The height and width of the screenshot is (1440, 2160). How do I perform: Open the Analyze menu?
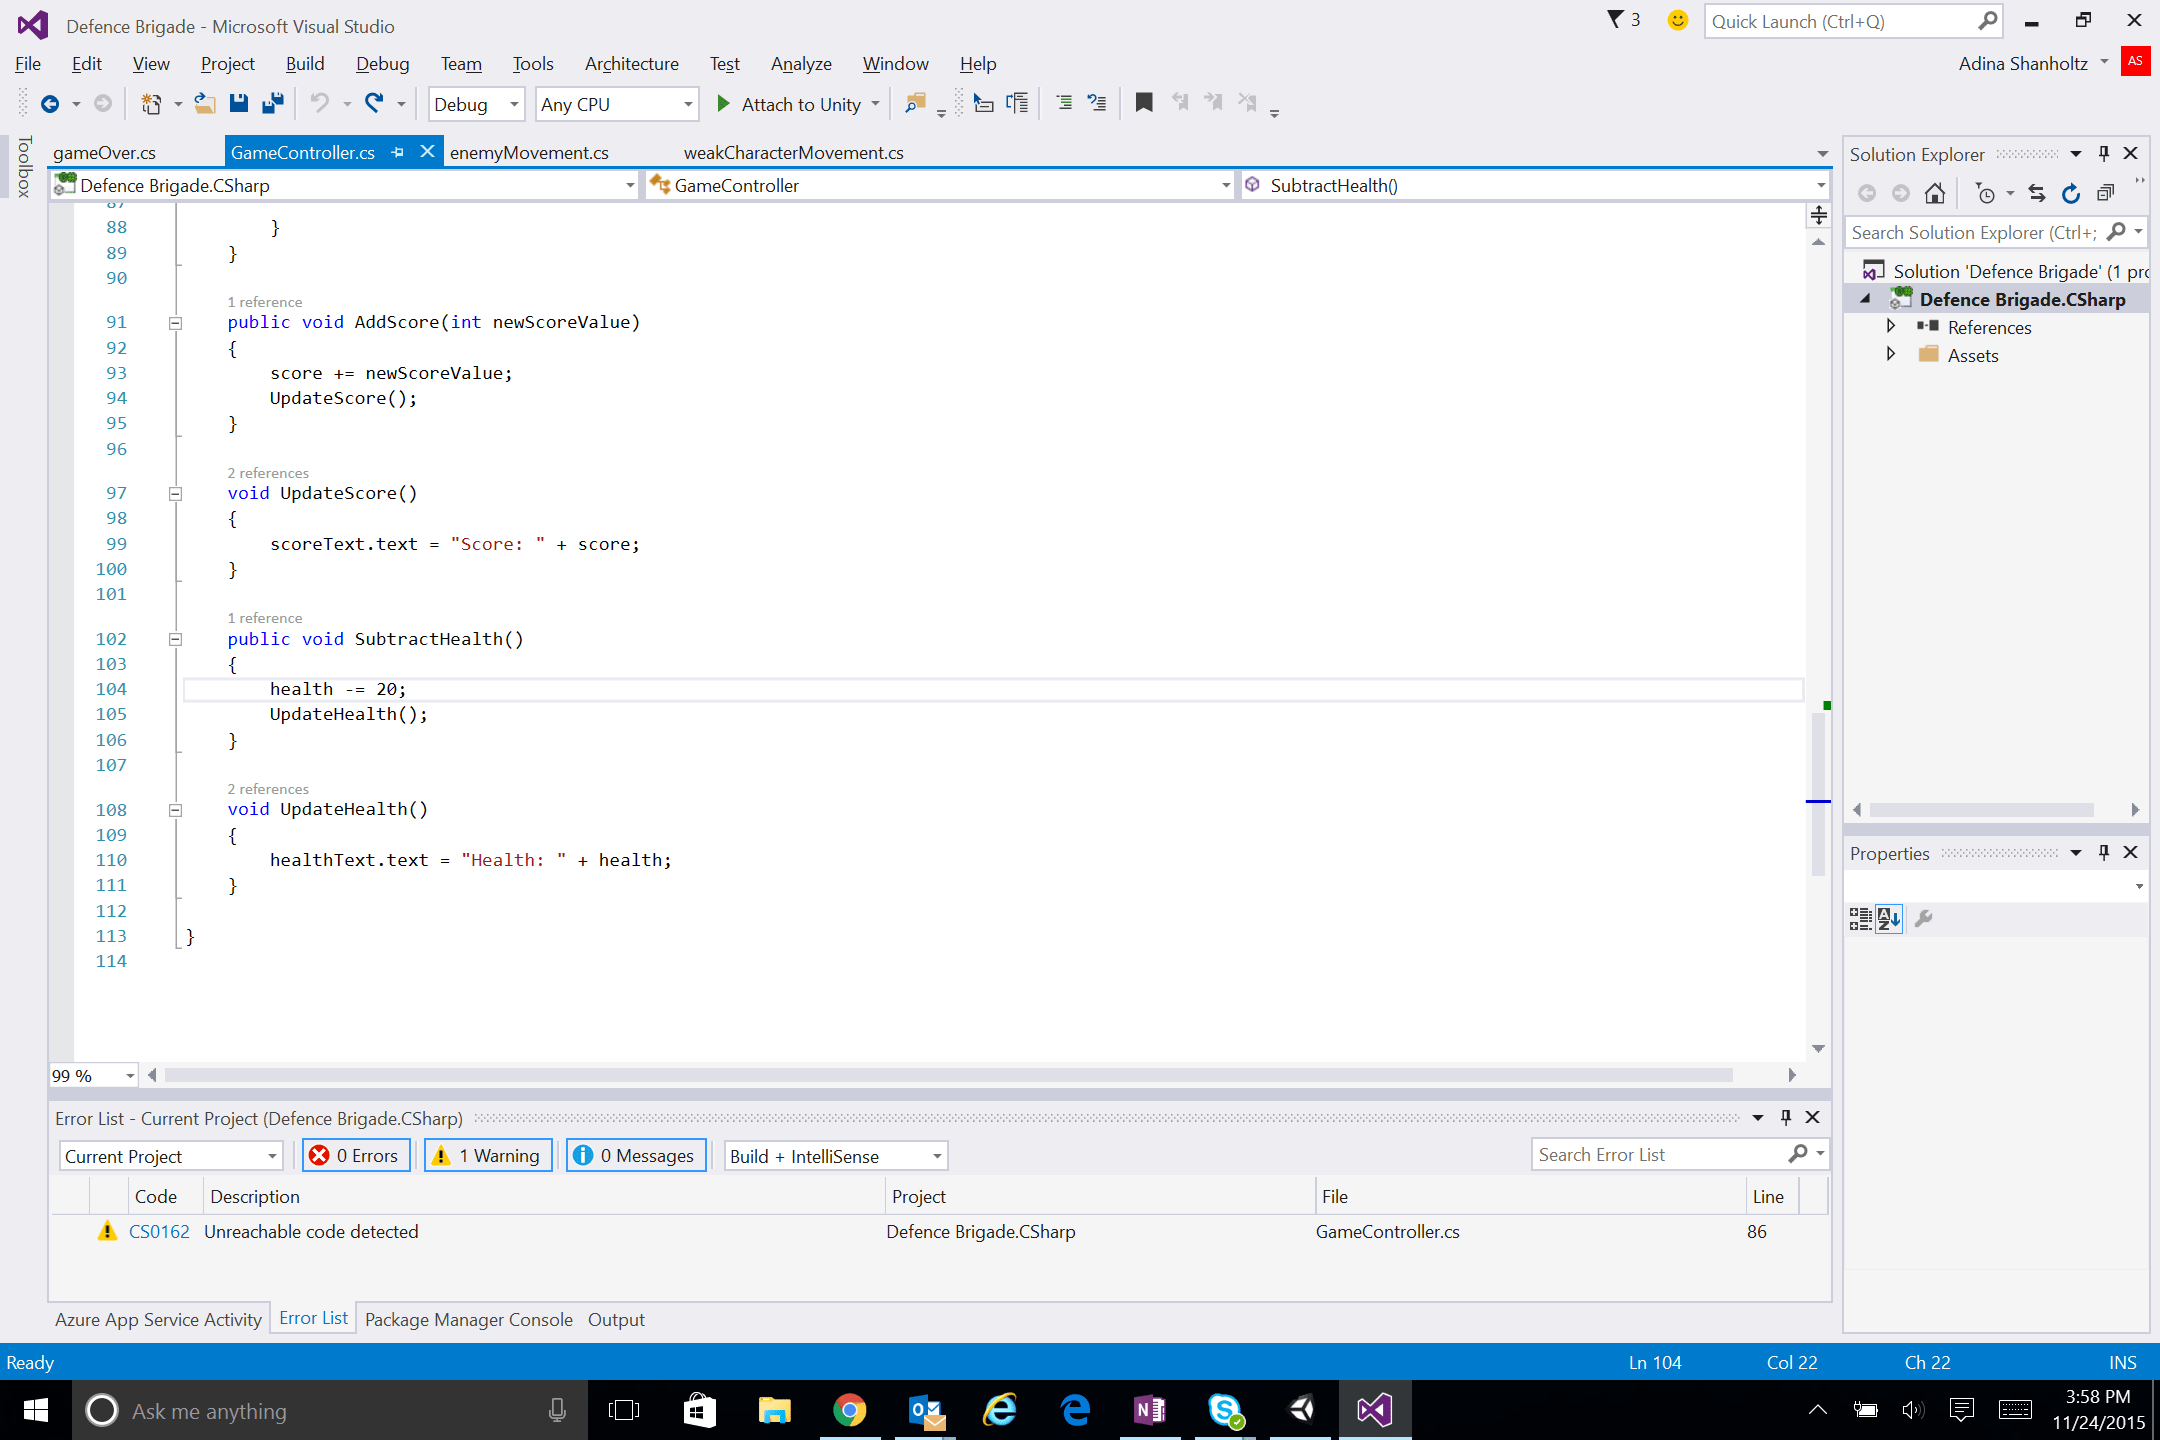(801, 63)
